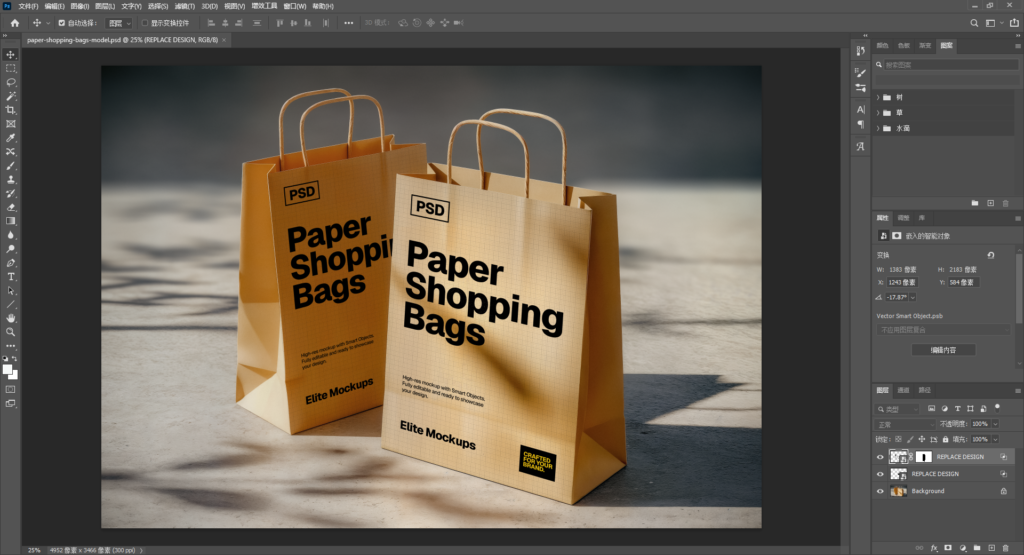Screen dimensions: 1024x555
Task: Delete the selected layer with the trash icon
Action: 1006,548
